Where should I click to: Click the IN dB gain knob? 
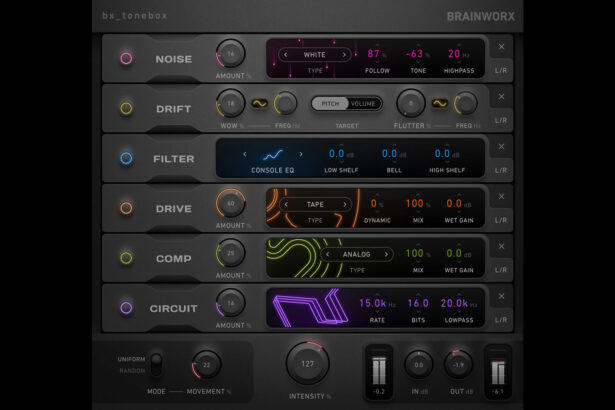418,364
